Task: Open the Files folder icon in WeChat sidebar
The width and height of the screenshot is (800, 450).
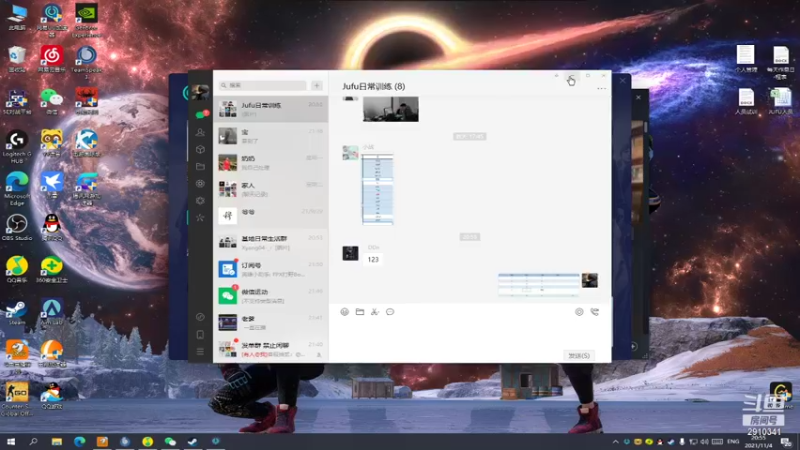Action: [200, 166]
